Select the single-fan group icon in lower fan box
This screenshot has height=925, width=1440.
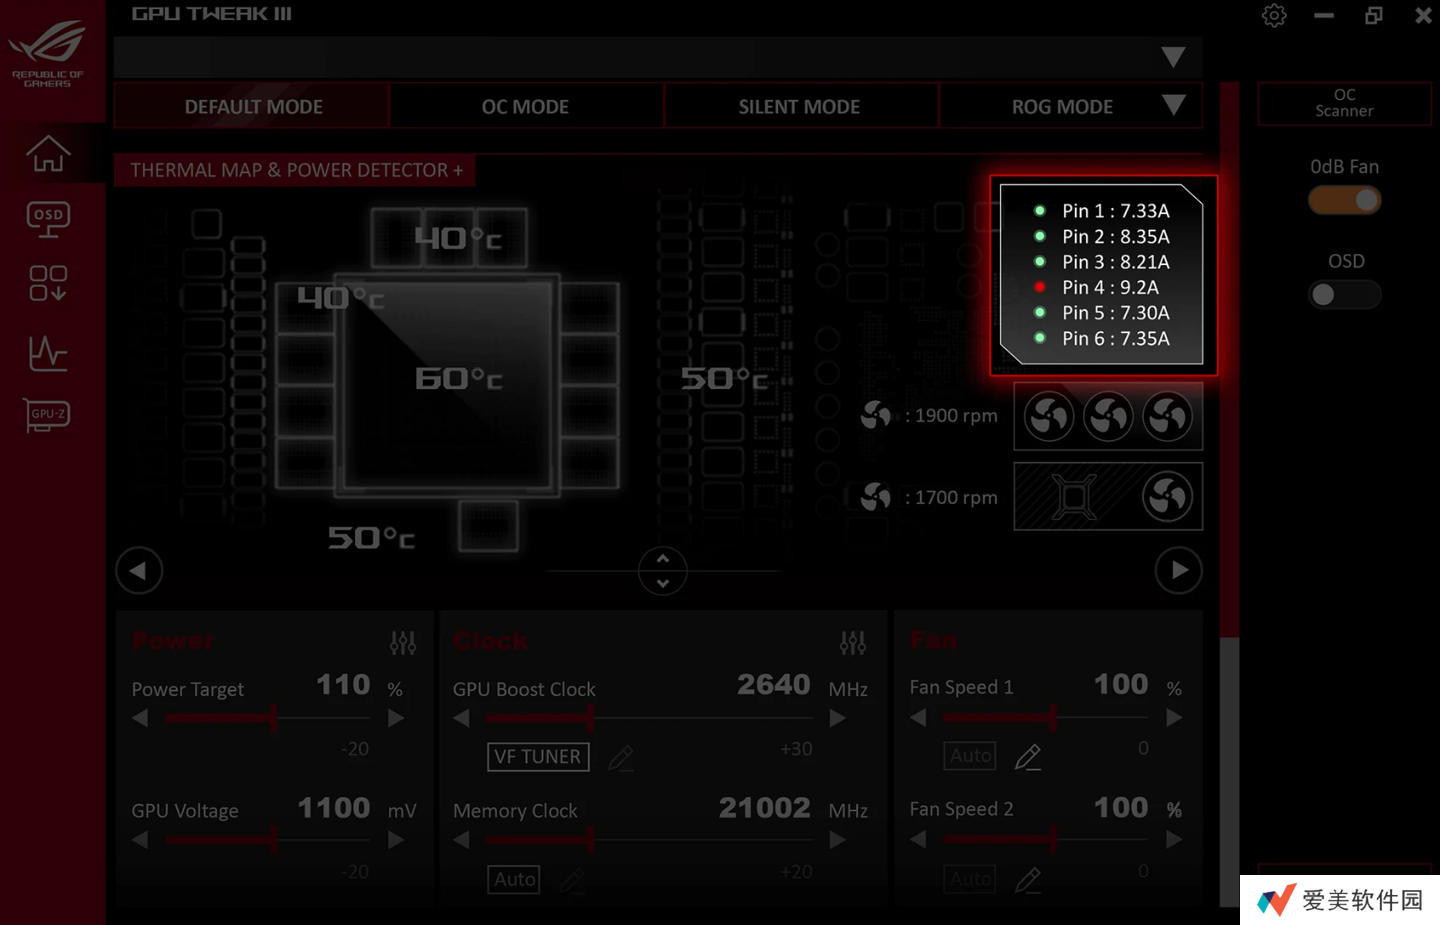[1167, 496]
